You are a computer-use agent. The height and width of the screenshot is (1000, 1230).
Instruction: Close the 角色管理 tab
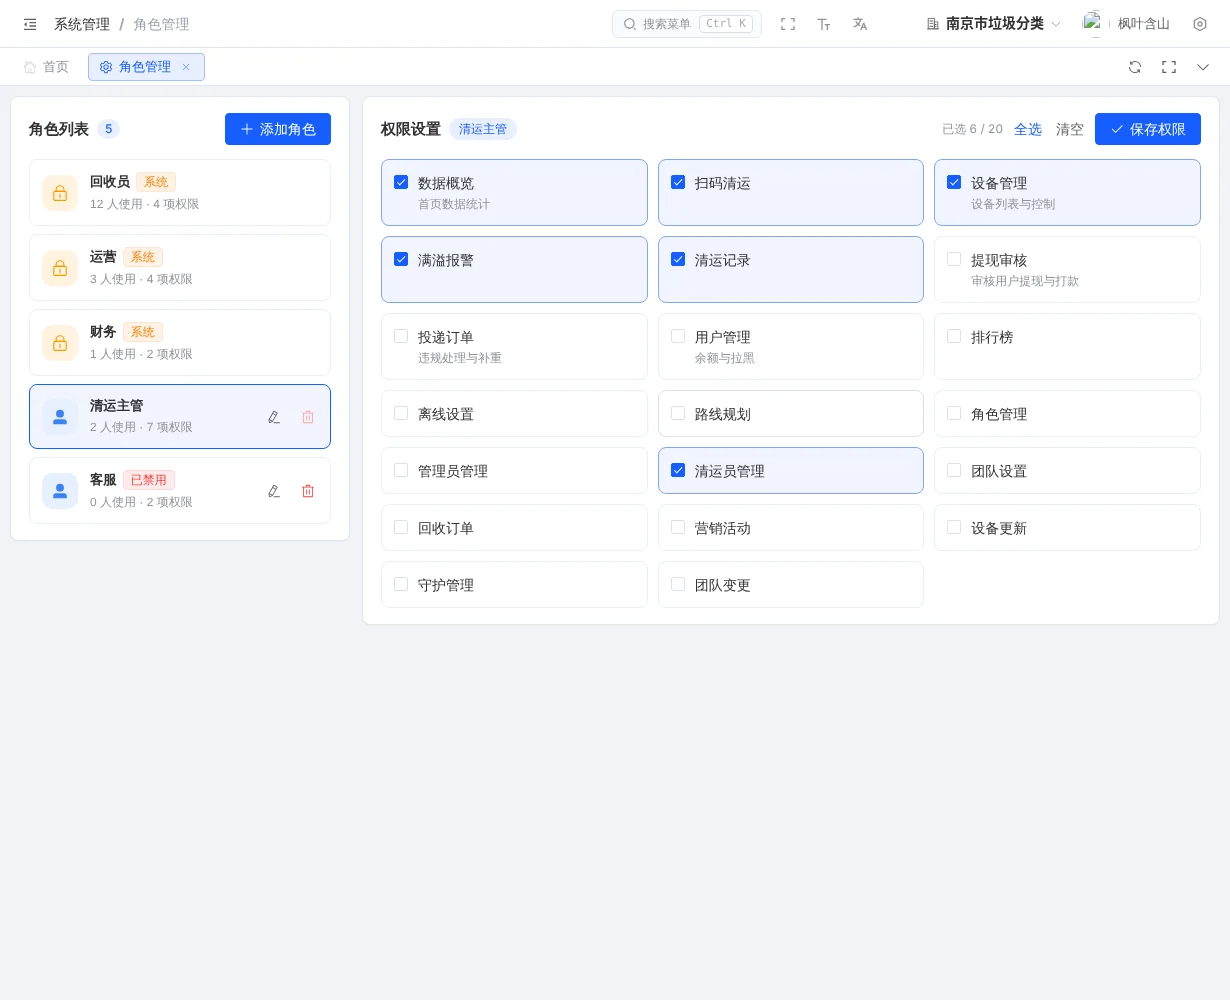coord(186,67)
